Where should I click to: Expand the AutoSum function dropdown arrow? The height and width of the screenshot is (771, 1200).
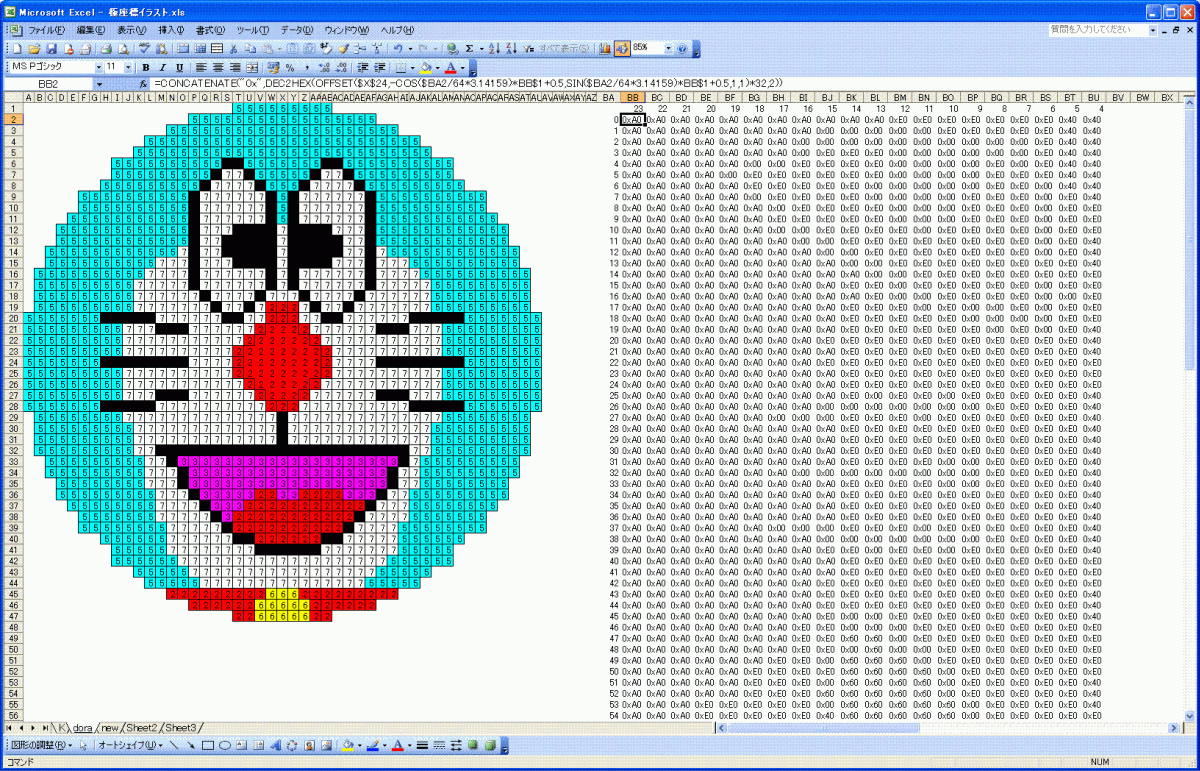pyautogui.click(x=481, y=47)
